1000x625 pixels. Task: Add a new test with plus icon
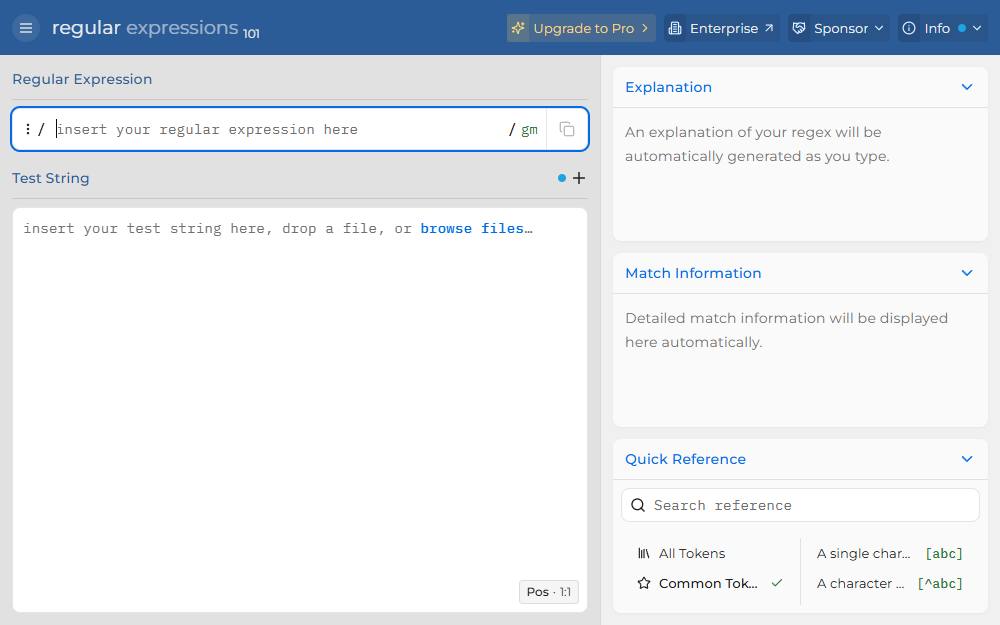click(x=578, y=178)
